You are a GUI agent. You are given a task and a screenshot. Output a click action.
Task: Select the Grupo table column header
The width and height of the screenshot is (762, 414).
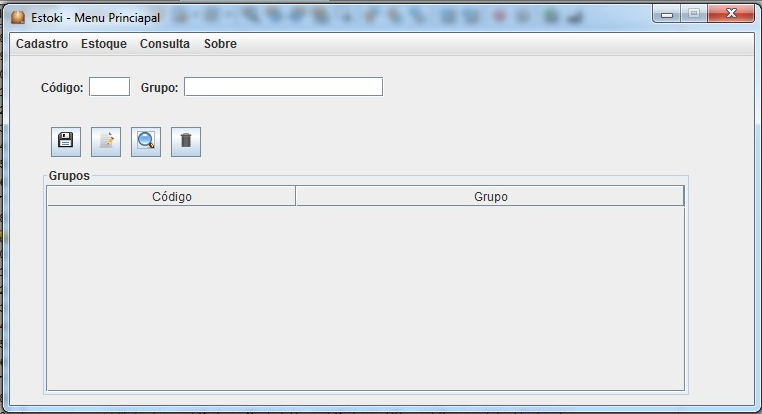(490, 196)
